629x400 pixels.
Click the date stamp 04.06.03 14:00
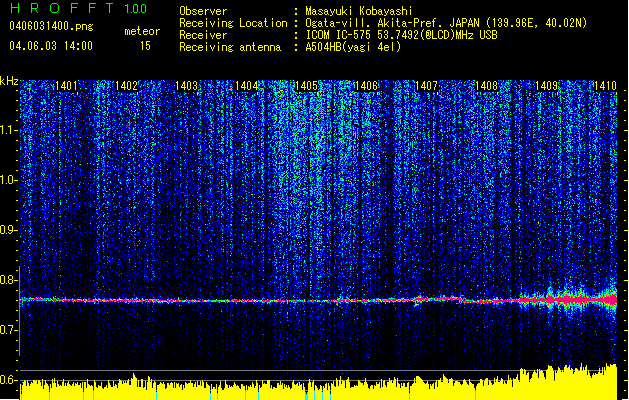51,46
